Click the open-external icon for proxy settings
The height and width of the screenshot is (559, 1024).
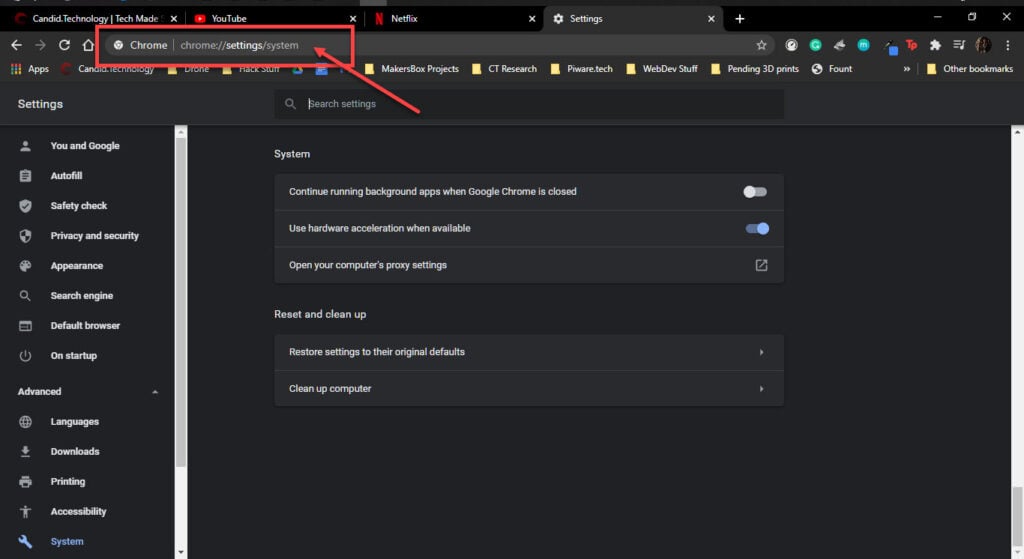(761, 265)
